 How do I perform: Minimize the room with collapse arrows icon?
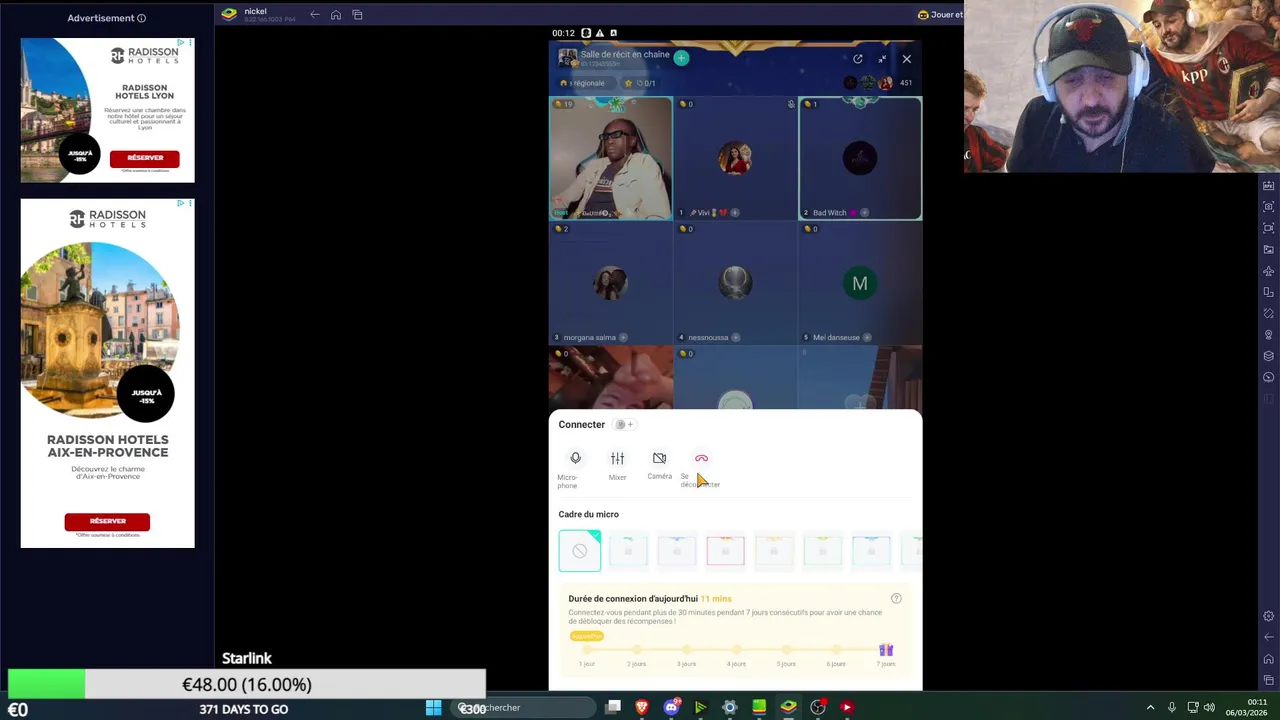882,59
